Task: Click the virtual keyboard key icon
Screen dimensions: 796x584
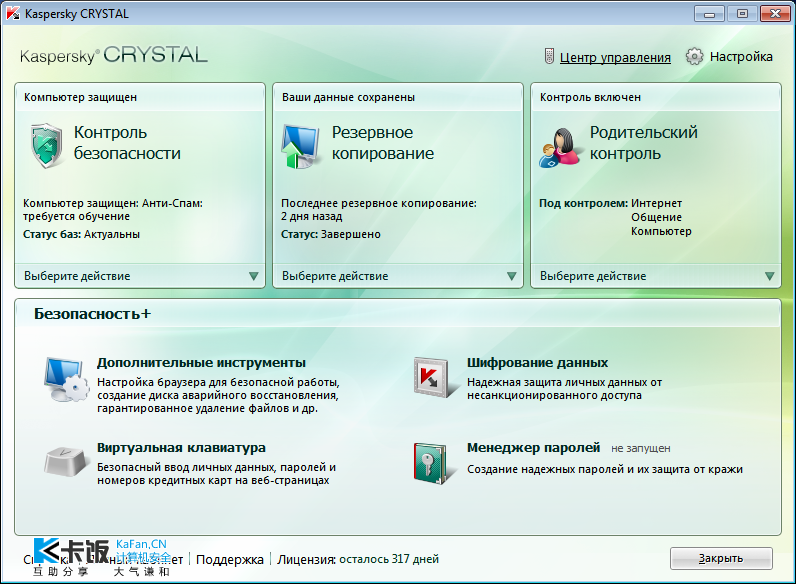Action: (66, 461)
